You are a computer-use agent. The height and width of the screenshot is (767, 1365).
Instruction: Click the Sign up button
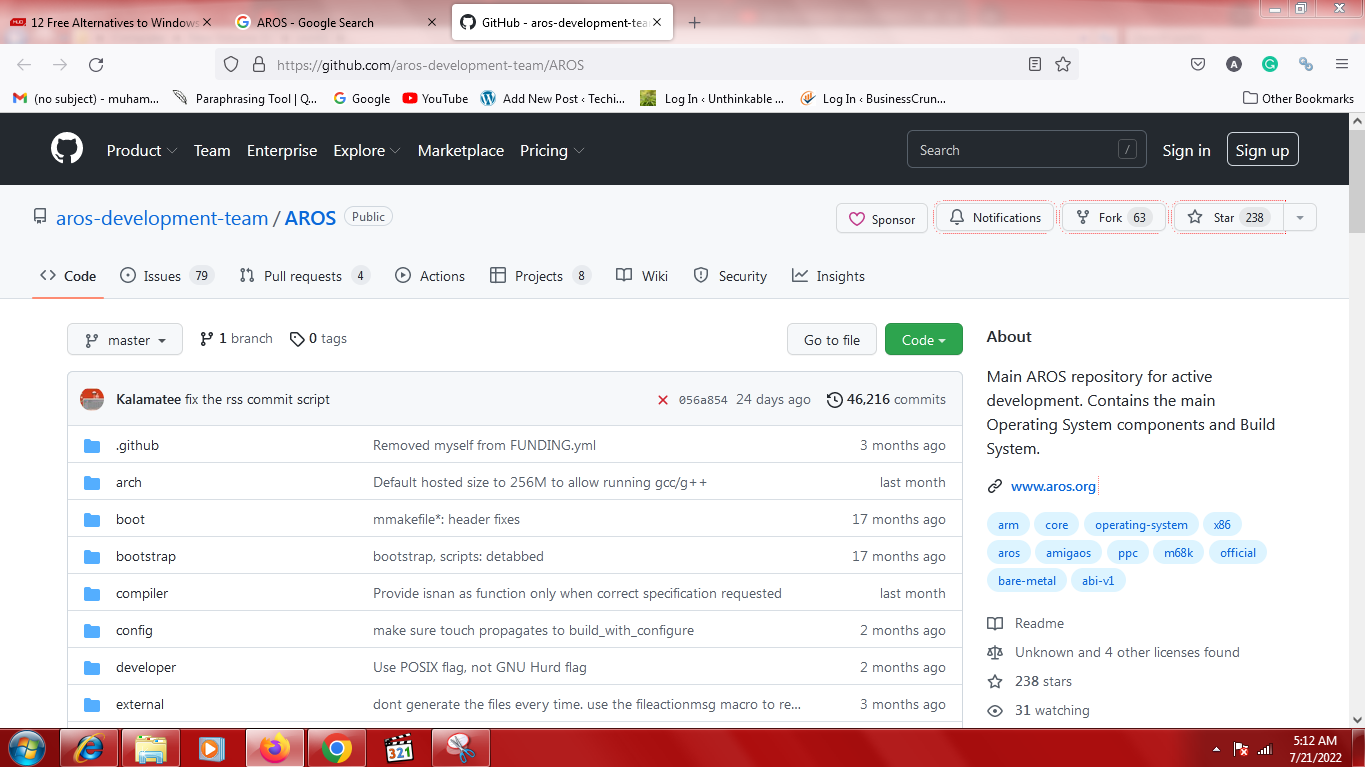(x=1262, y=150)
